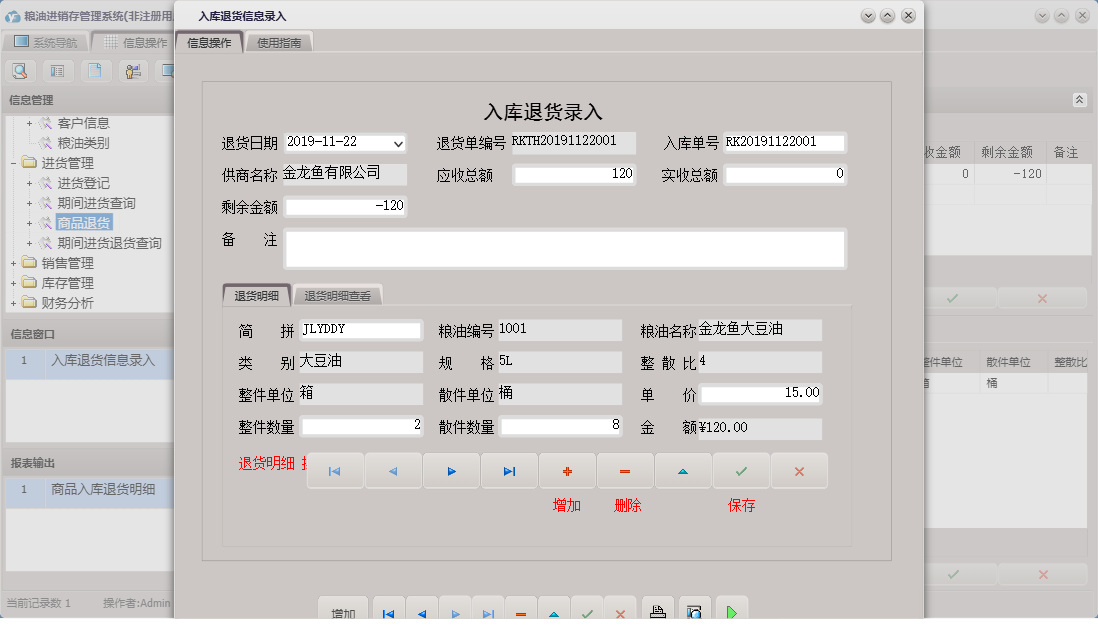Click the minus 删除 icon in 退货明细
1098x635 pixels.
click(625, 470)
